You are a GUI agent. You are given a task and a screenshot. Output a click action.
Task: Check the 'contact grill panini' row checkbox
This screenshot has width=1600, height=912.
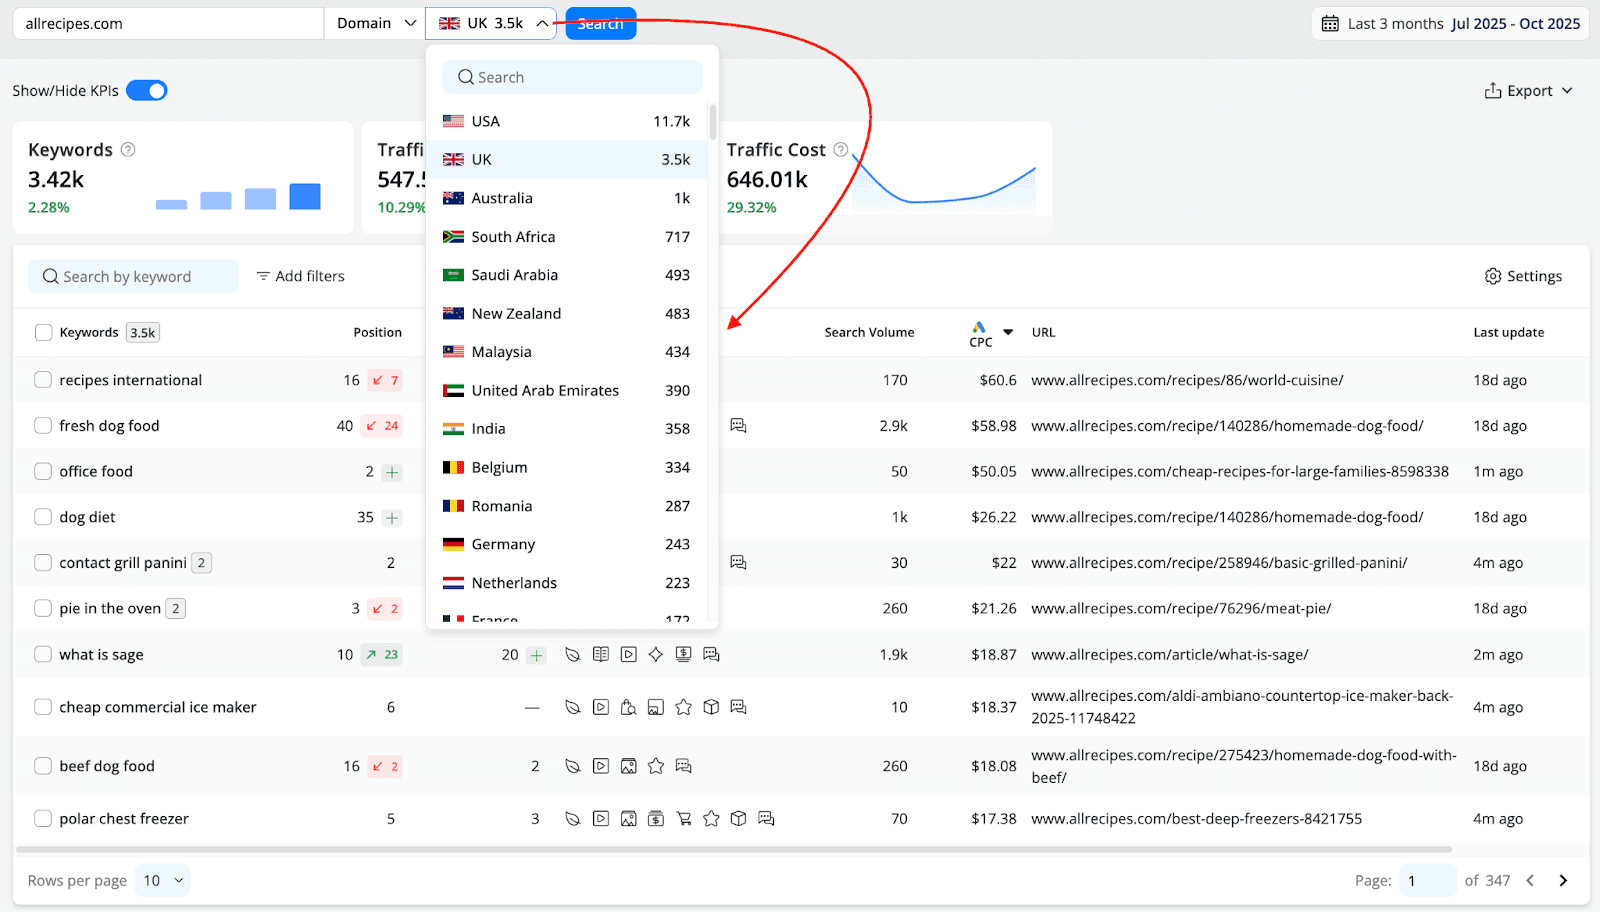(43, 563)
